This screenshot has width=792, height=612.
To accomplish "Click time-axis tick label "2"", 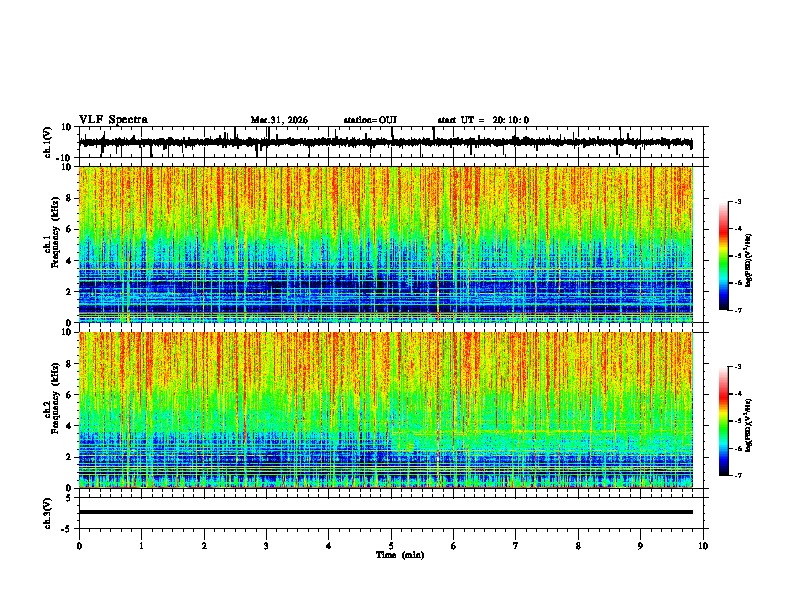I will [x=204, y=546].
